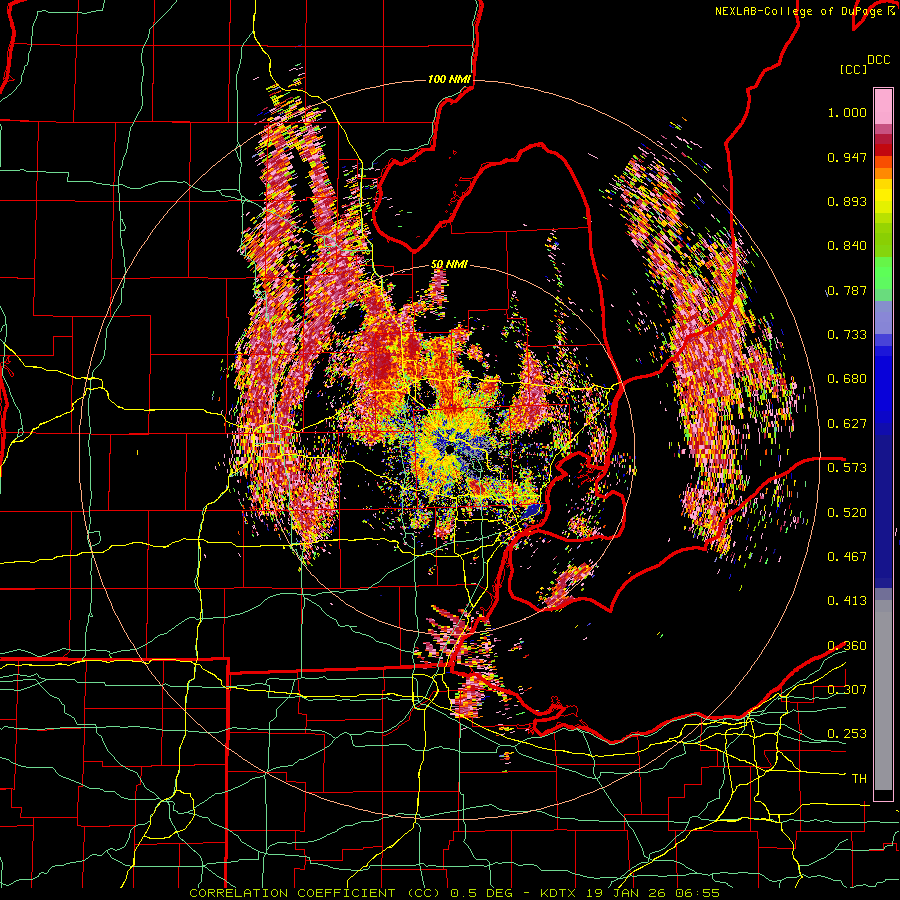Click the 0.947 legend value
Image resolution: width=900 pixels, height=900 pixels.
click(x=847, y=157)
